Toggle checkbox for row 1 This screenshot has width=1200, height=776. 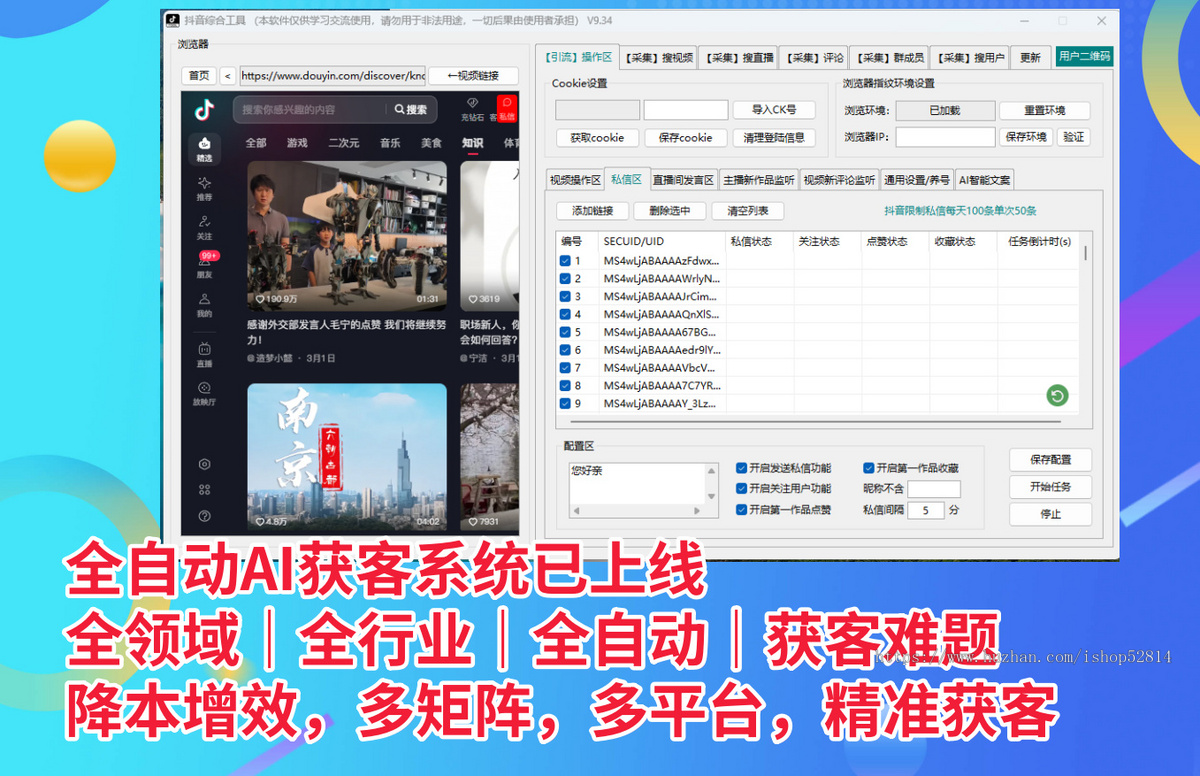click(565, 261)
